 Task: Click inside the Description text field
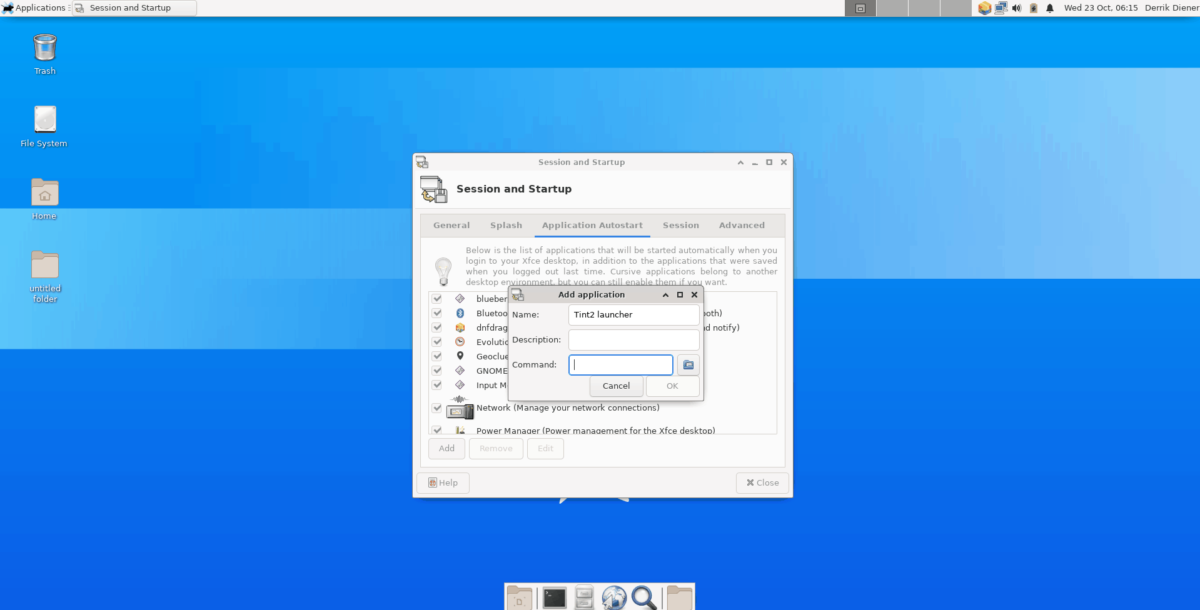coord(633,339)
